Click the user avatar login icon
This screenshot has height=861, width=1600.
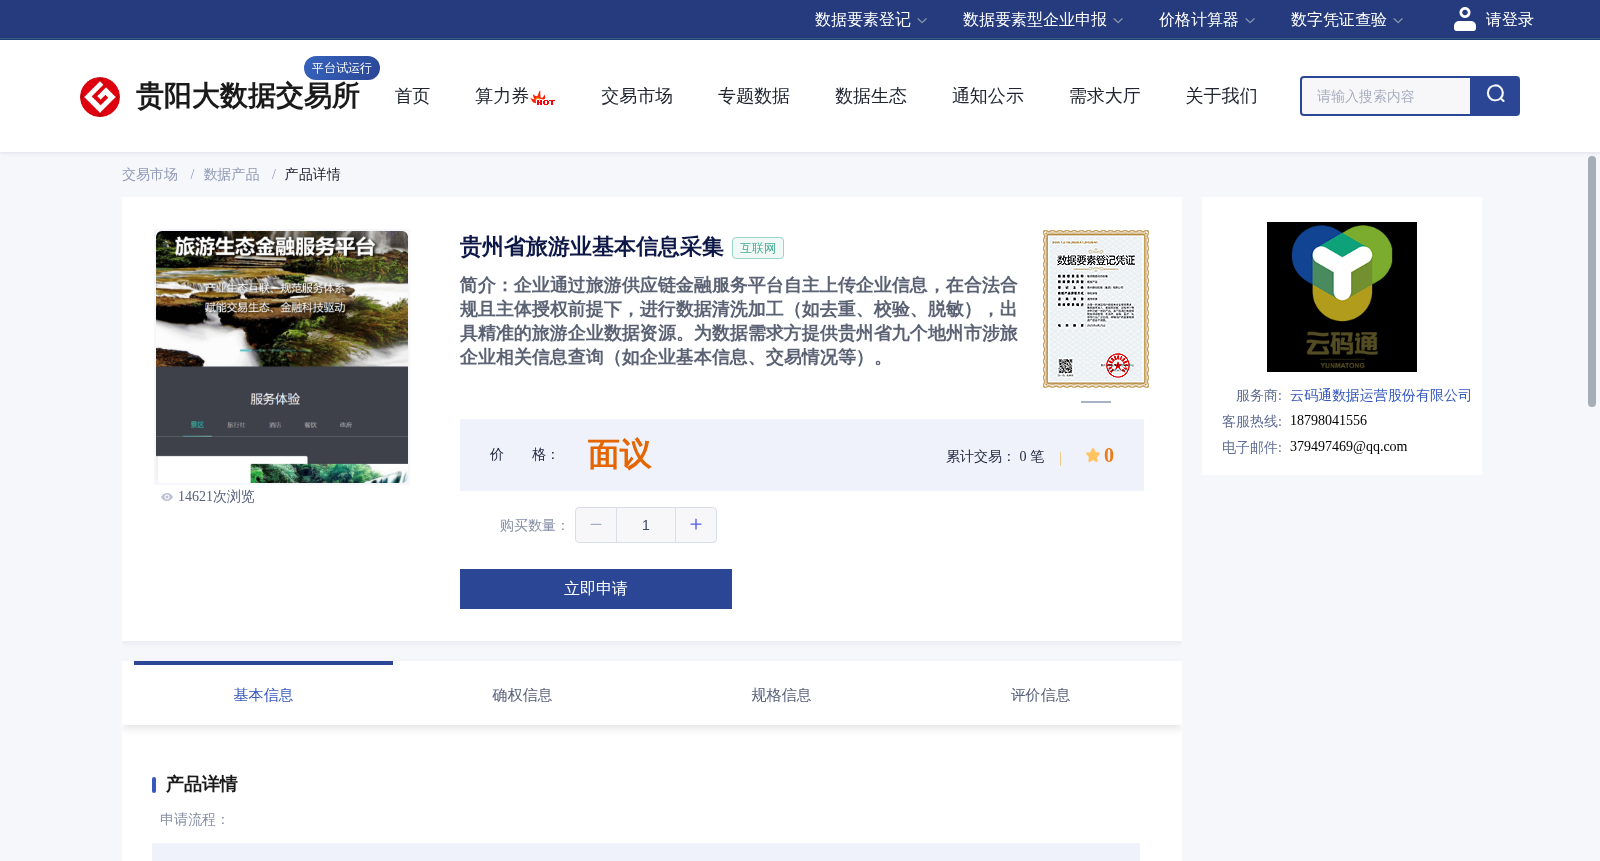click(x=1464, y=19)
